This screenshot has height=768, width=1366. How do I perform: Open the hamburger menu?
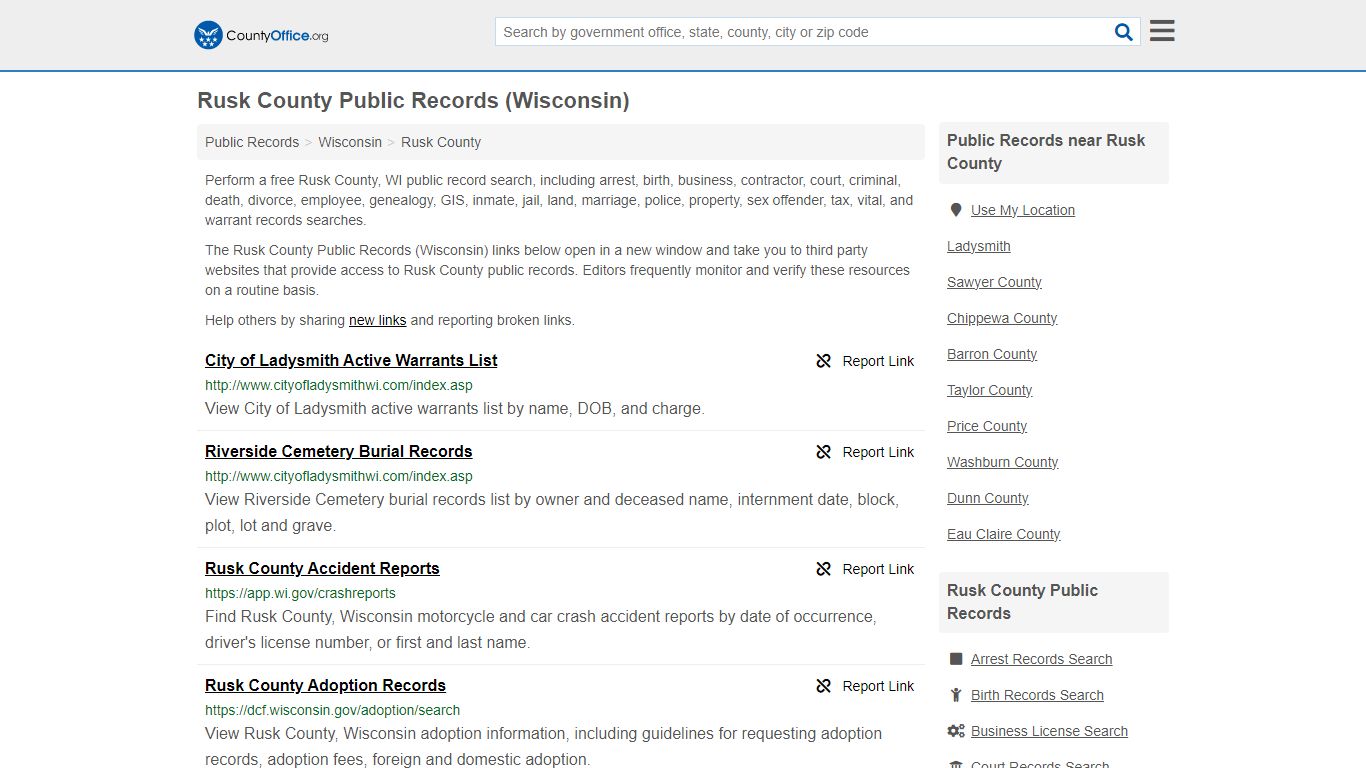click(x=1162, y=31)
